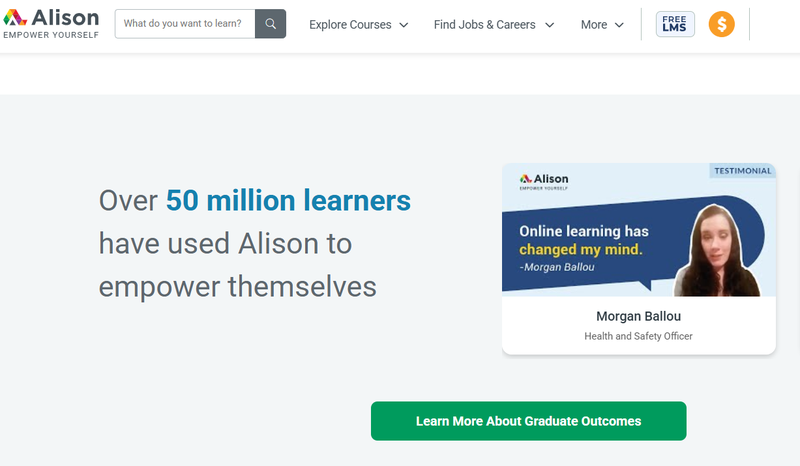This screenshot has width=800, height=466.
Task: Click the small Alison logo in the testimonial card
Action: tap(544, 181)
